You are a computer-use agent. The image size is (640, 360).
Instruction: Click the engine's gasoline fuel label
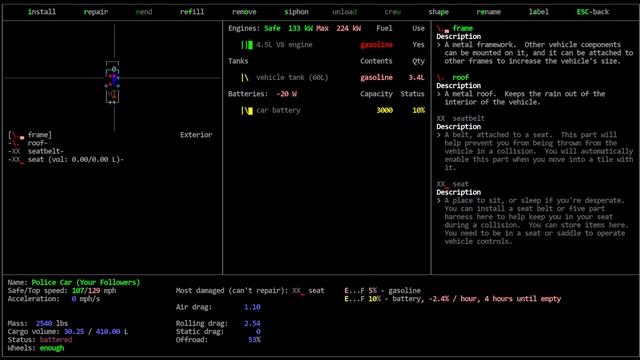[376, 45]
